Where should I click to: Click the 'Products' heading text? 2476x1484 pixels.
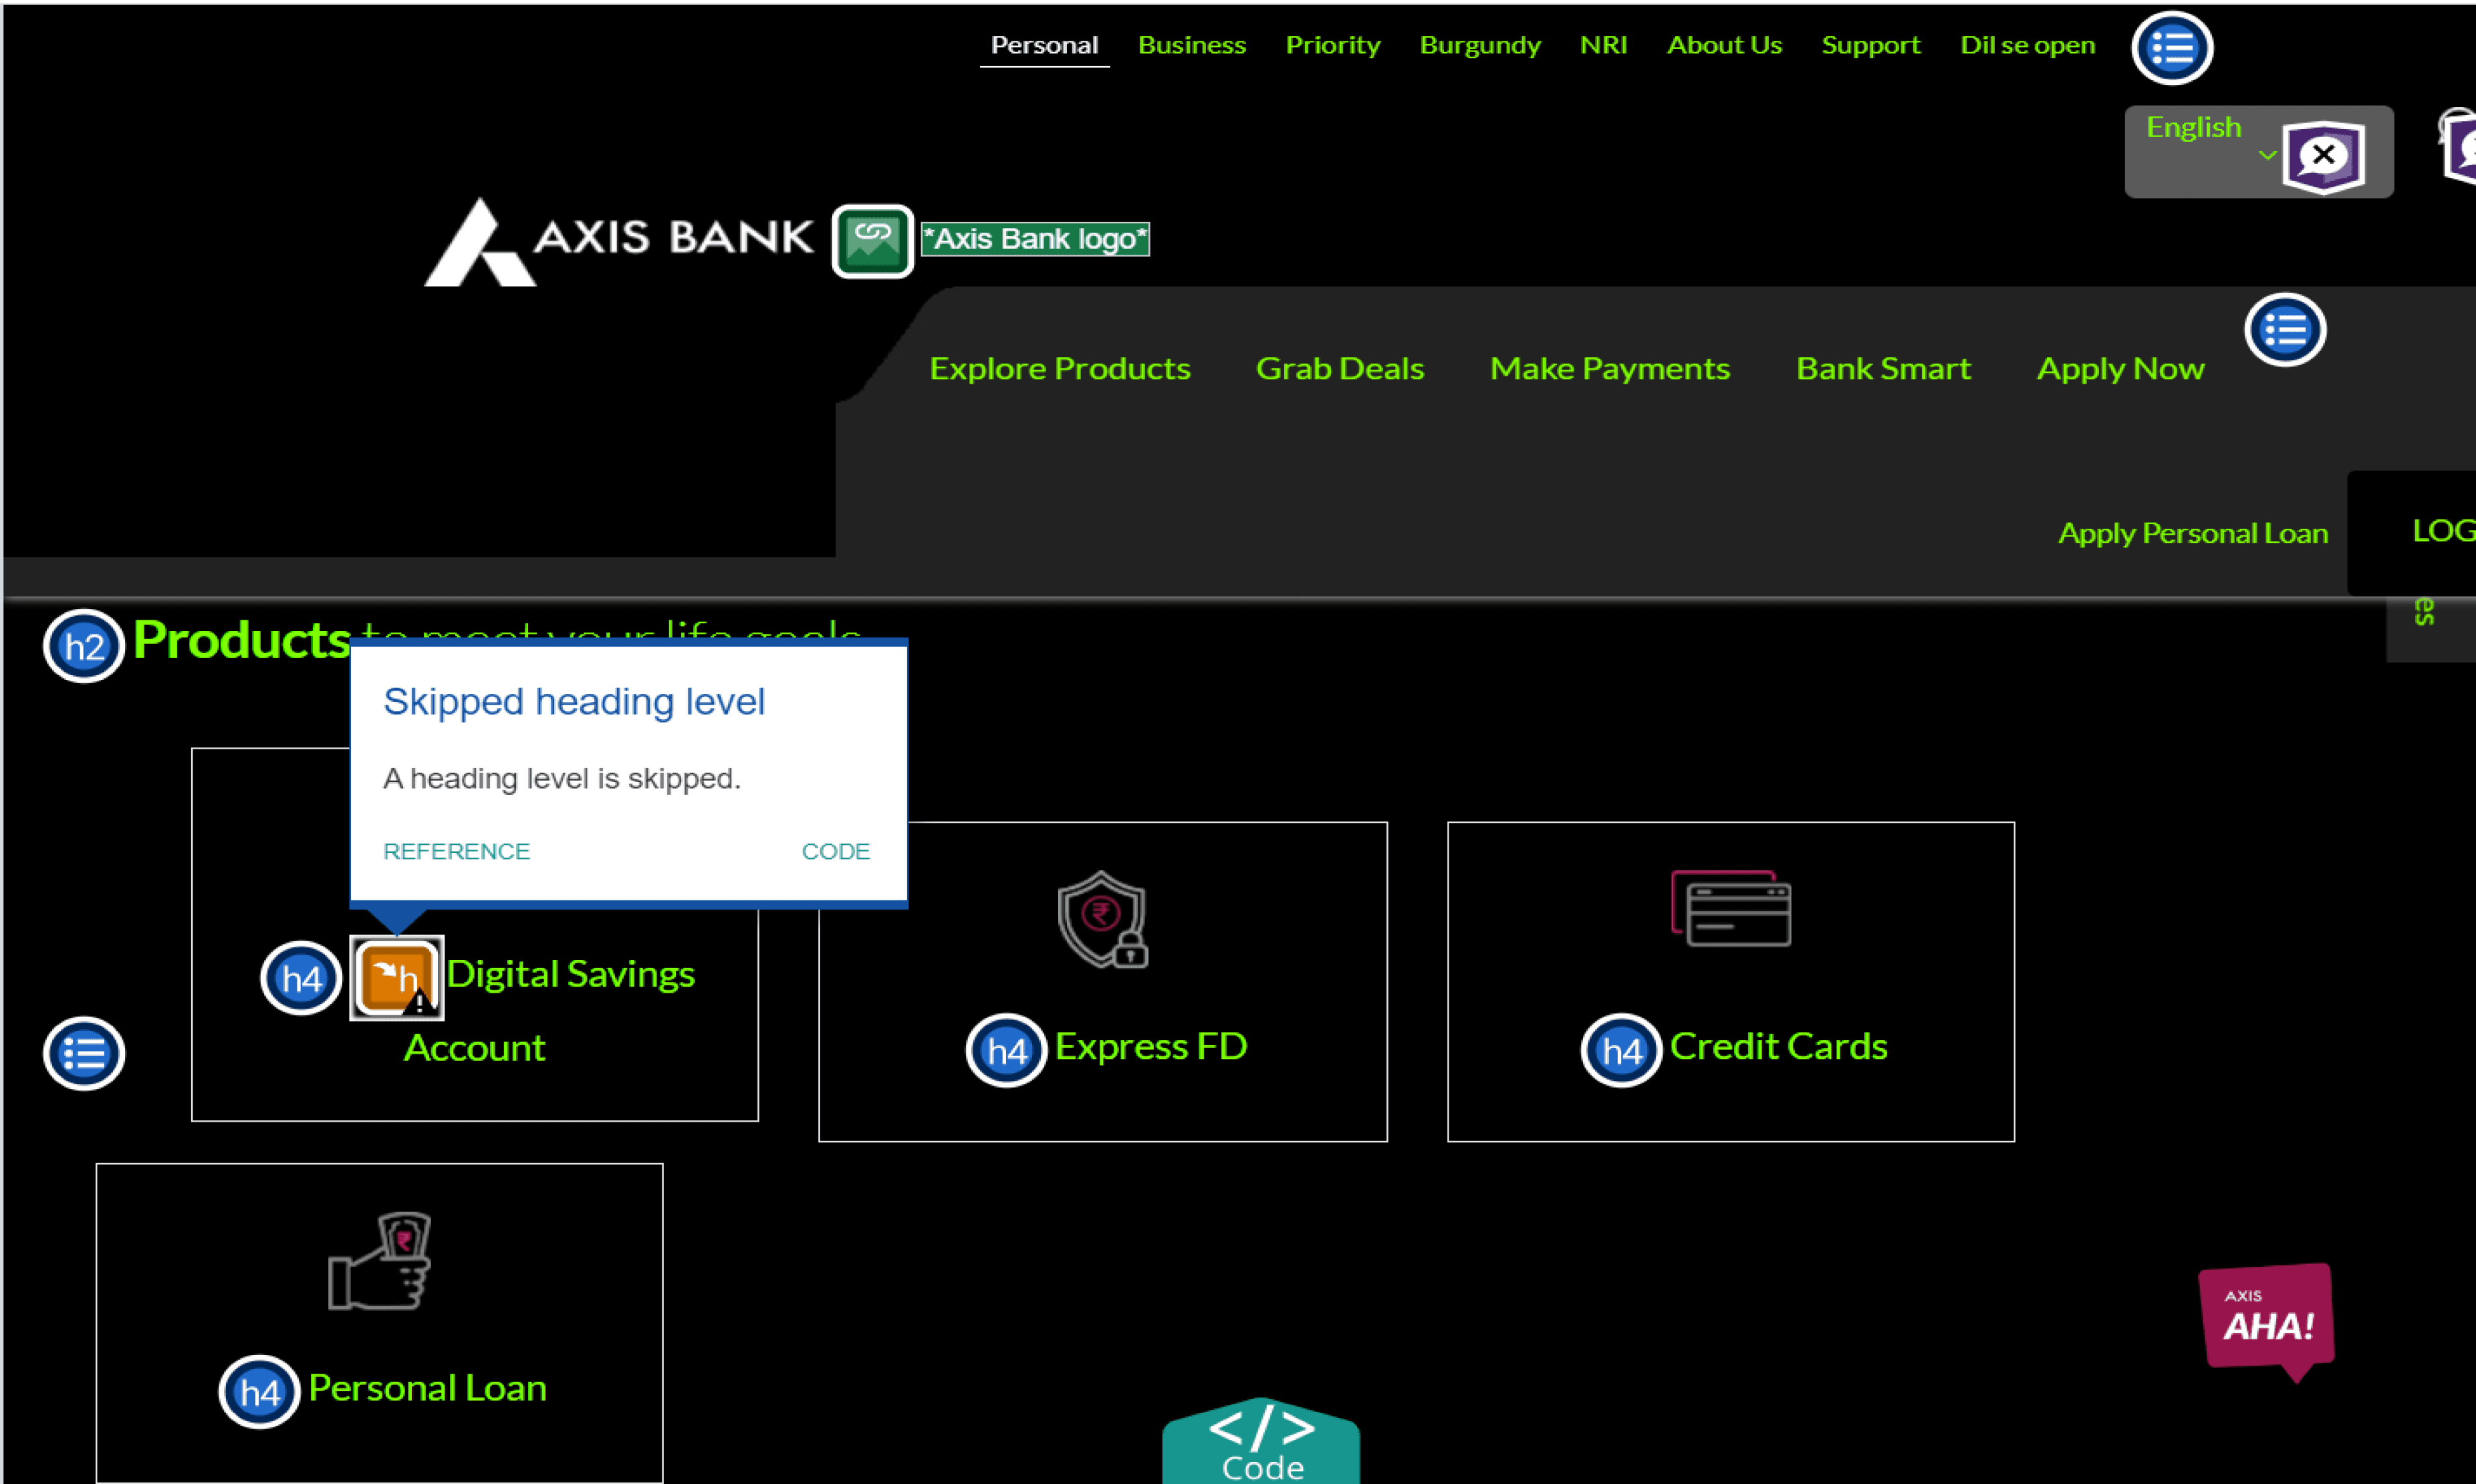[241, 640]
